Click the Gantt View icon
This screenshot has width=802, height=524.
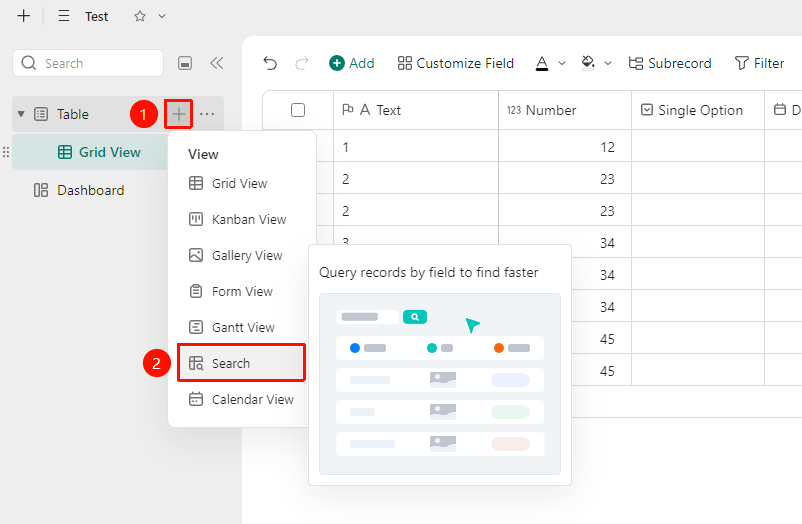tap(196, 327)
